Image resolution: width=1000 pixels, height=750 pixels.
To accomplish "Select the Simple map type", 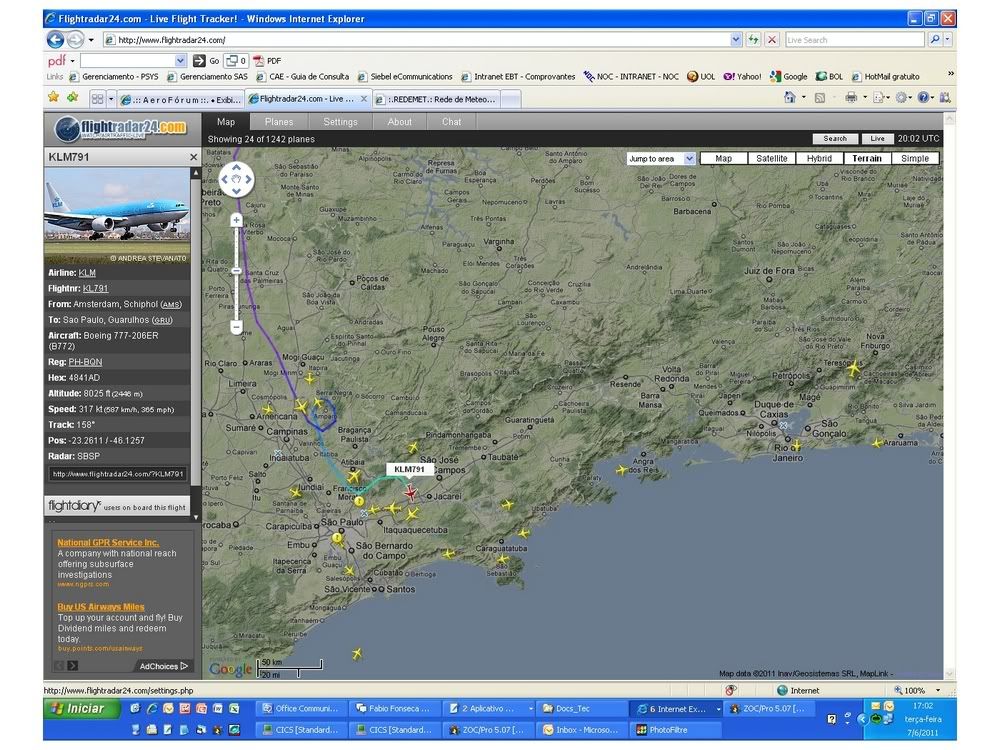I will pyautogui.click(x=914, y=159).
